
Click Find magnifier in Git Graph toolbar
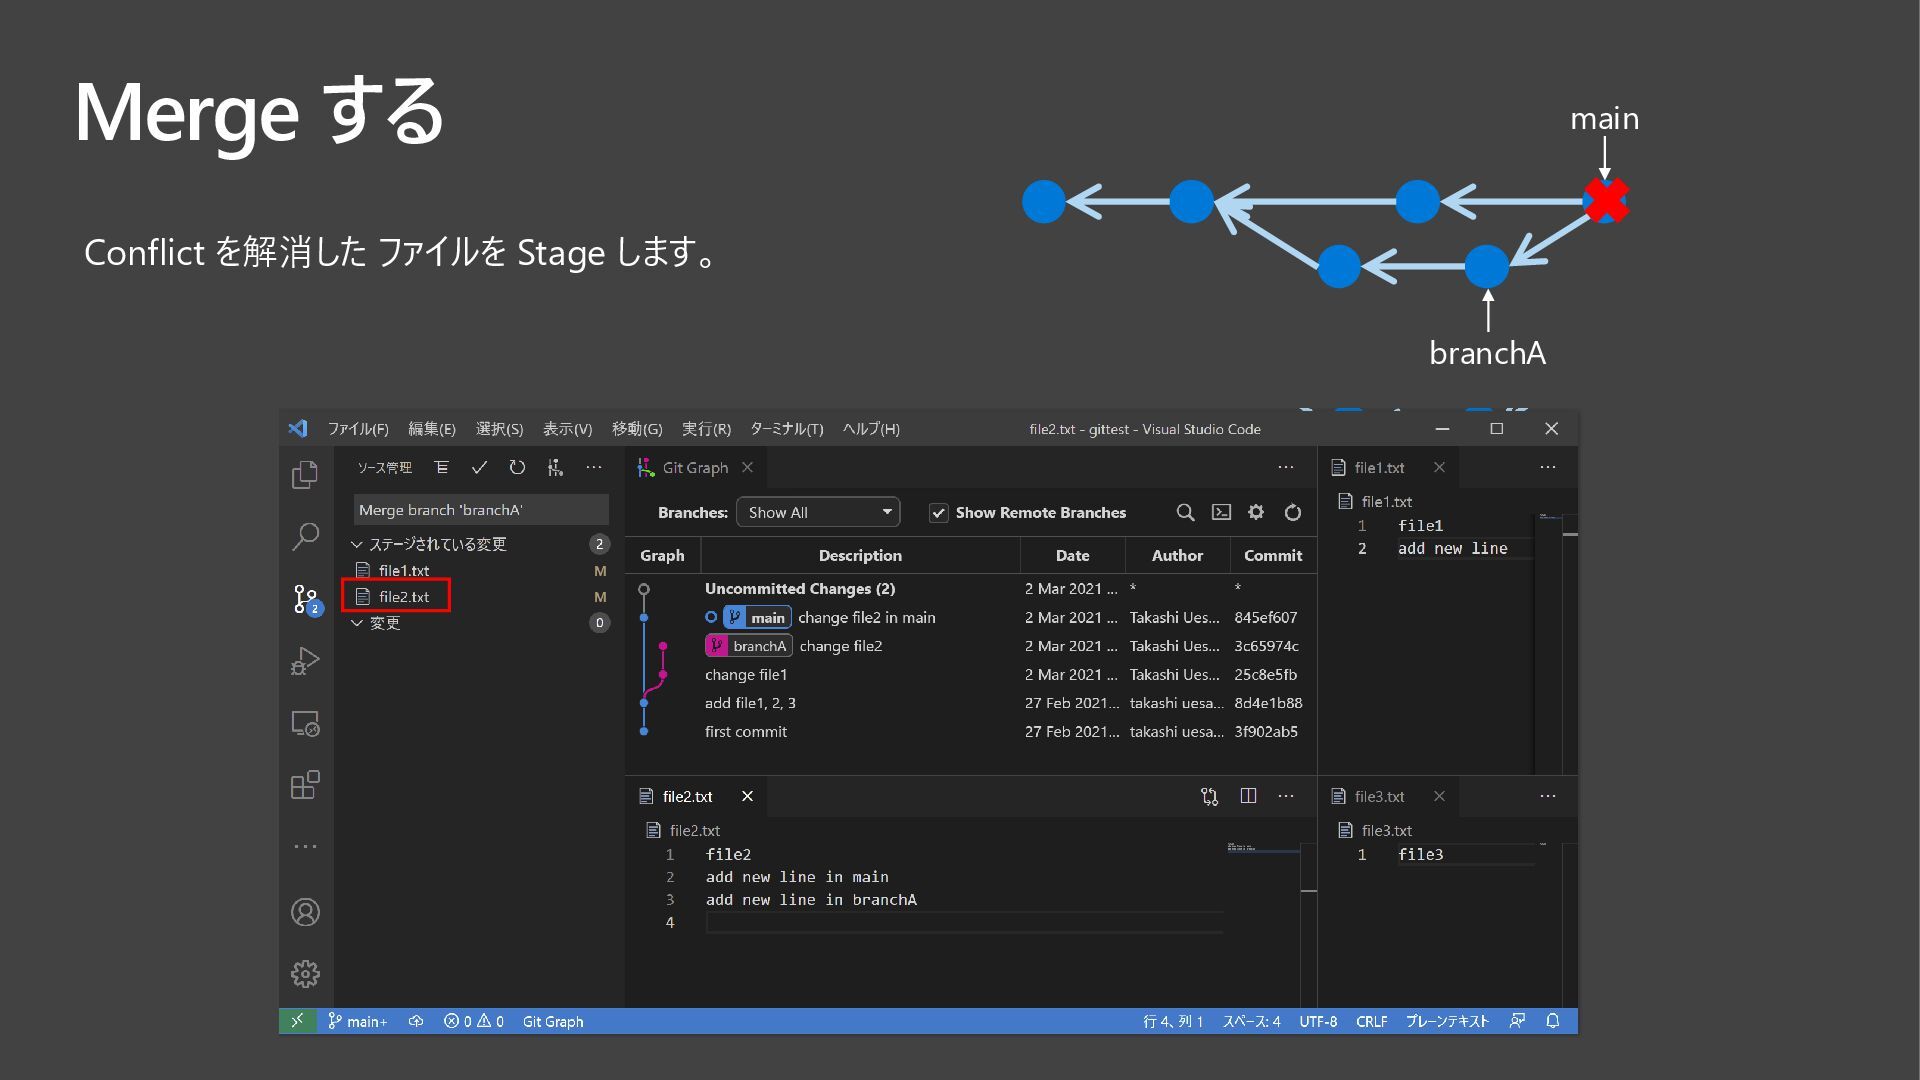(1185, 512)
